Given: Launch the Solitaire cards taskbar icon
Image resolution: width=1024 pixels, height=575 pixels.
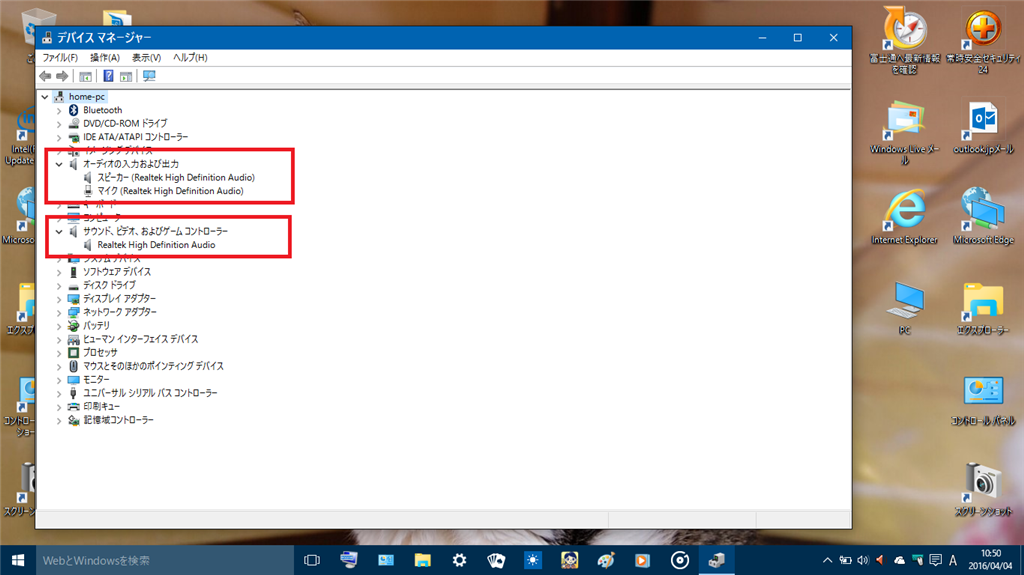Looking at the screenshot, I should 496,560.
